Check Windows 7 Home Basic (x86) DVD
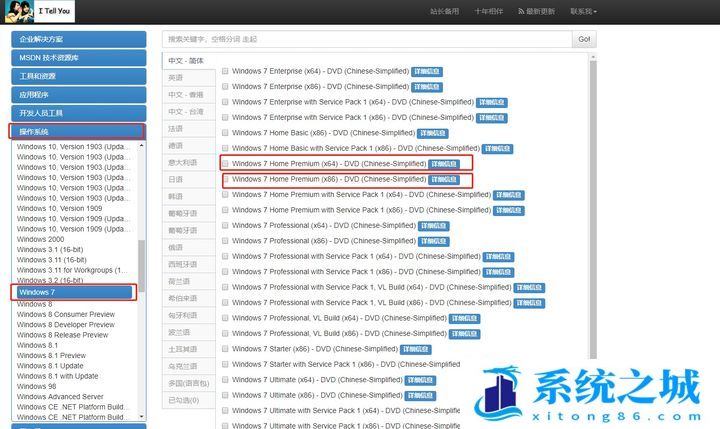Image resolution: width=720 pixels, height=429 pixels. click(x=225, y=133)
